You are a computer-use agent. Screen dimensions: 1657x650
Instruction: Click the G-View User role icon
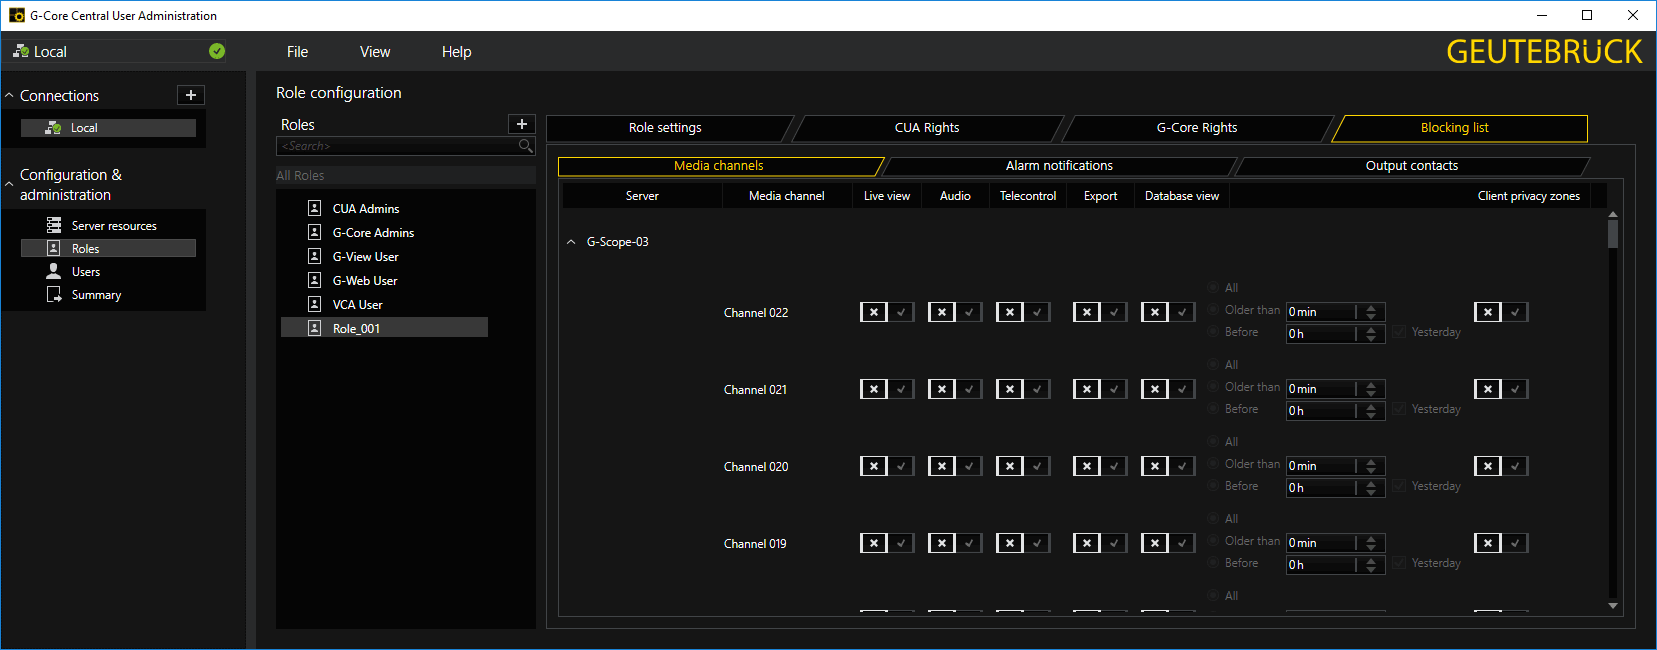(314, 256)
